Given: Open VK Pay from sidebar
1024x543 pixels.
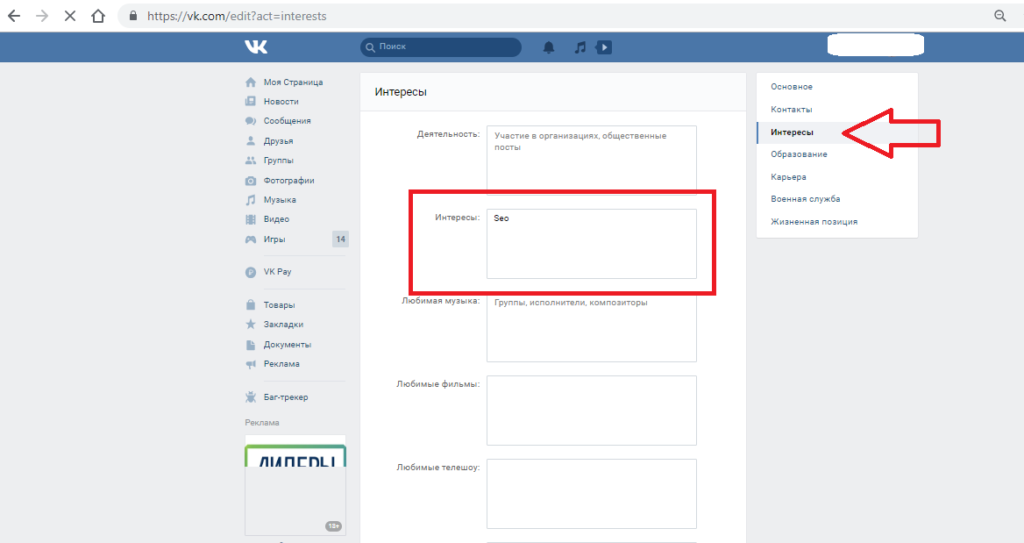Looking at the screenshot, I should click(x=277, y=272).
